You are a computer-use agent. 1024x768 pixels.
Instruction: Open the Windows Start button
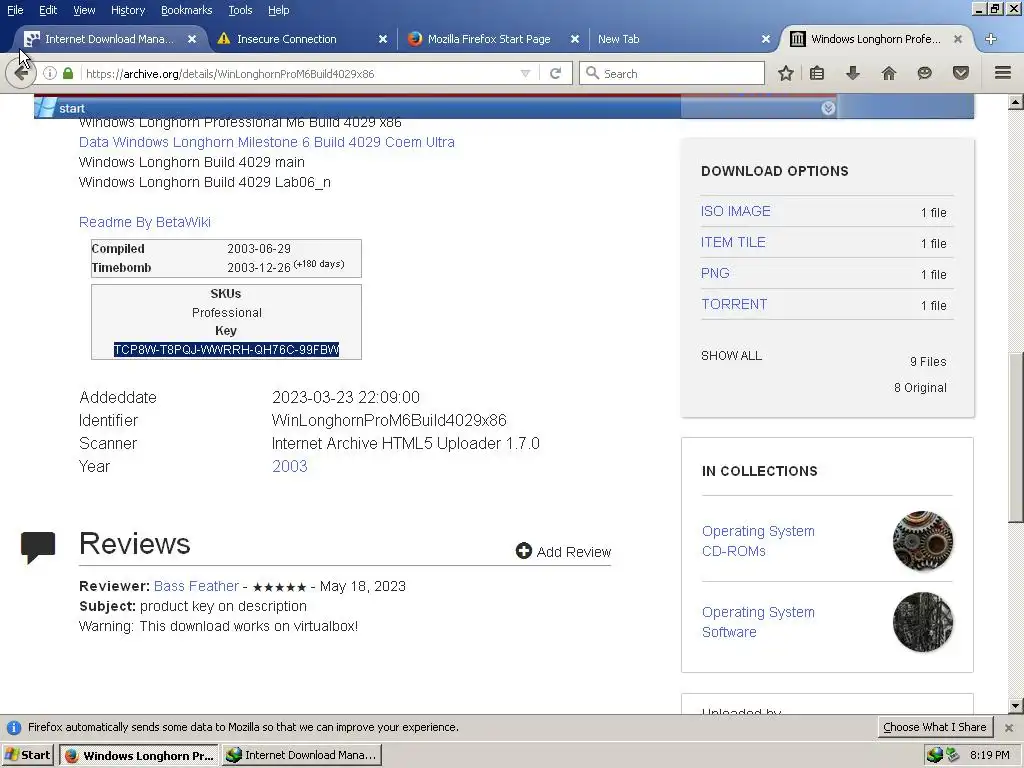(x=27, y=755)
